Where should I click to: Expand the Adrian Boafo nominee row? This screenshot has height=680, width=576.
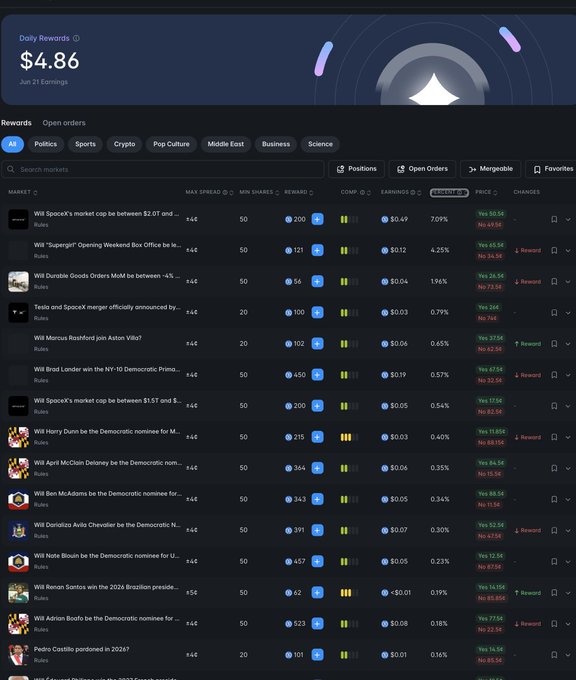click(568, 624)
